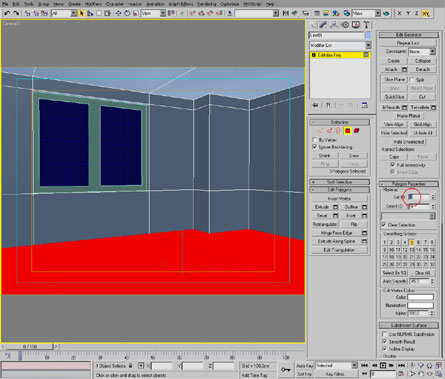445x379 pixels.
Task: Open the Motion command panel tab
Action: tap(345, 25)
